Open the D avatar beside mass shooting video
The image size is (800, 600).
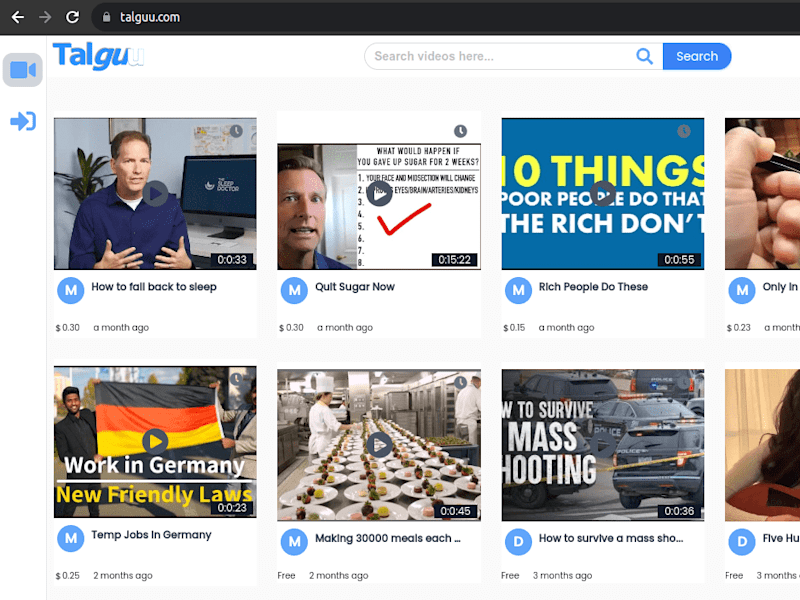click(518, 542)
